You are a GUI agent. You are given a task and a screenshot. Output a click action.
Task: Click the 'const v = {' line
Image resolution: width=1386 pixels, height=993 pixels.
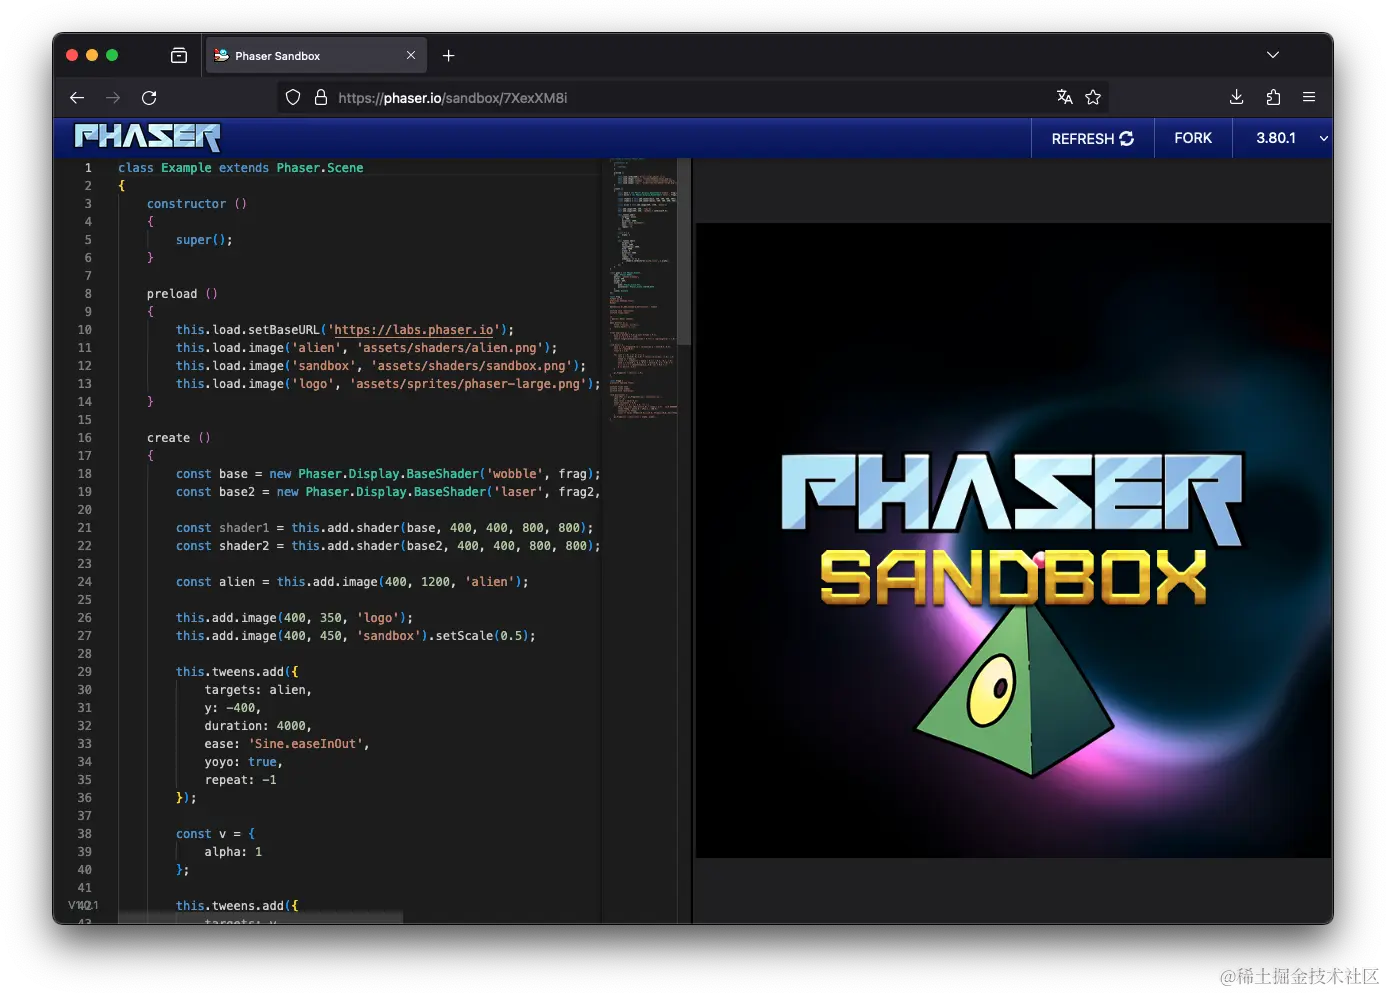[x=215, y=834]
